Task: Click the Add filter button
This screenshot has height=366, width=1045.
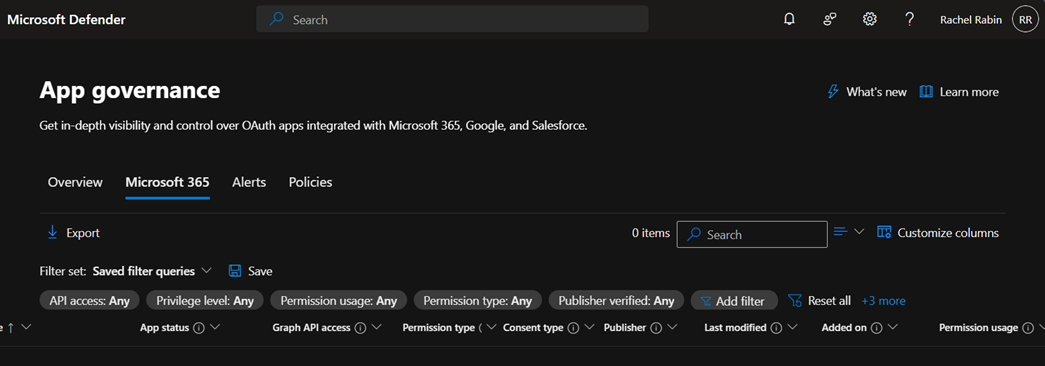Action: (x=734, y=301)
